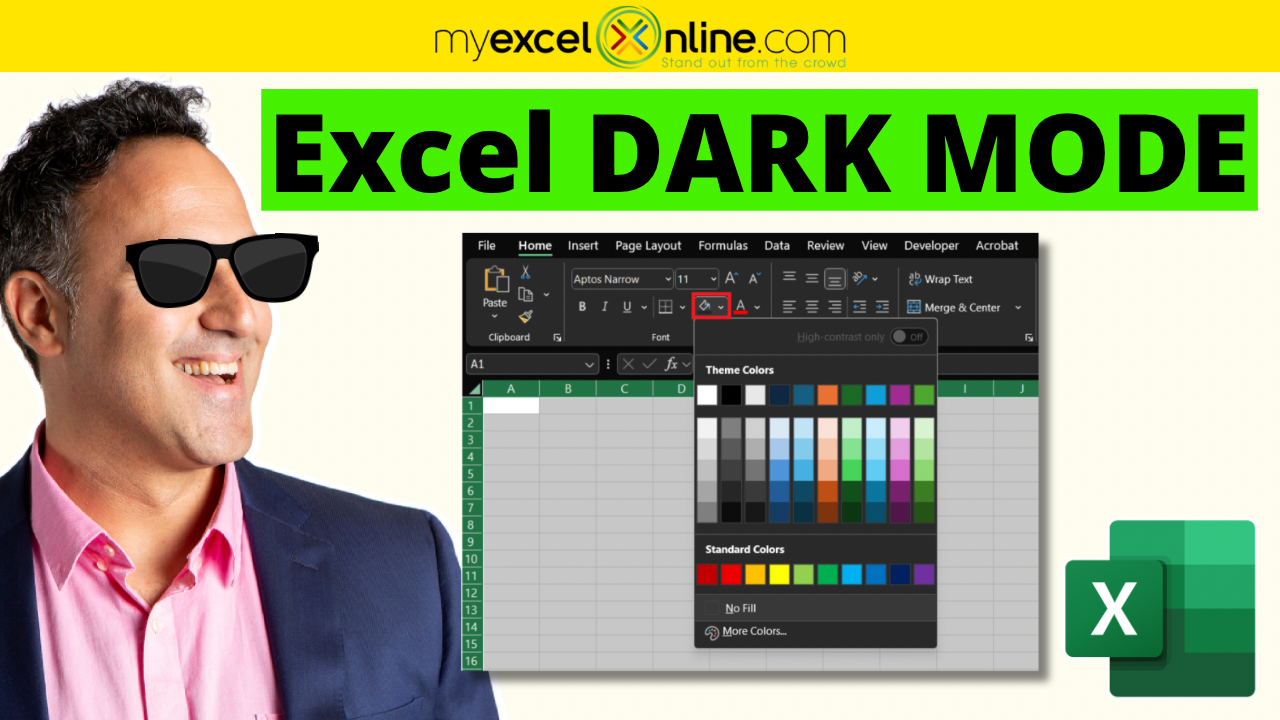Click the Copy icon
This screenshot has width=1280, height=720.
tap(525, 294)
